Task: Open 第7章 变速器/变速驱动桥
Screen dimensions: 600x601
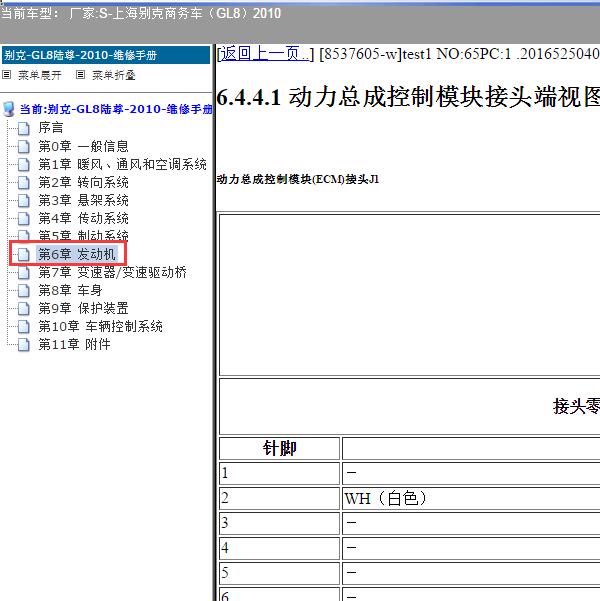Action: point(112,272)
